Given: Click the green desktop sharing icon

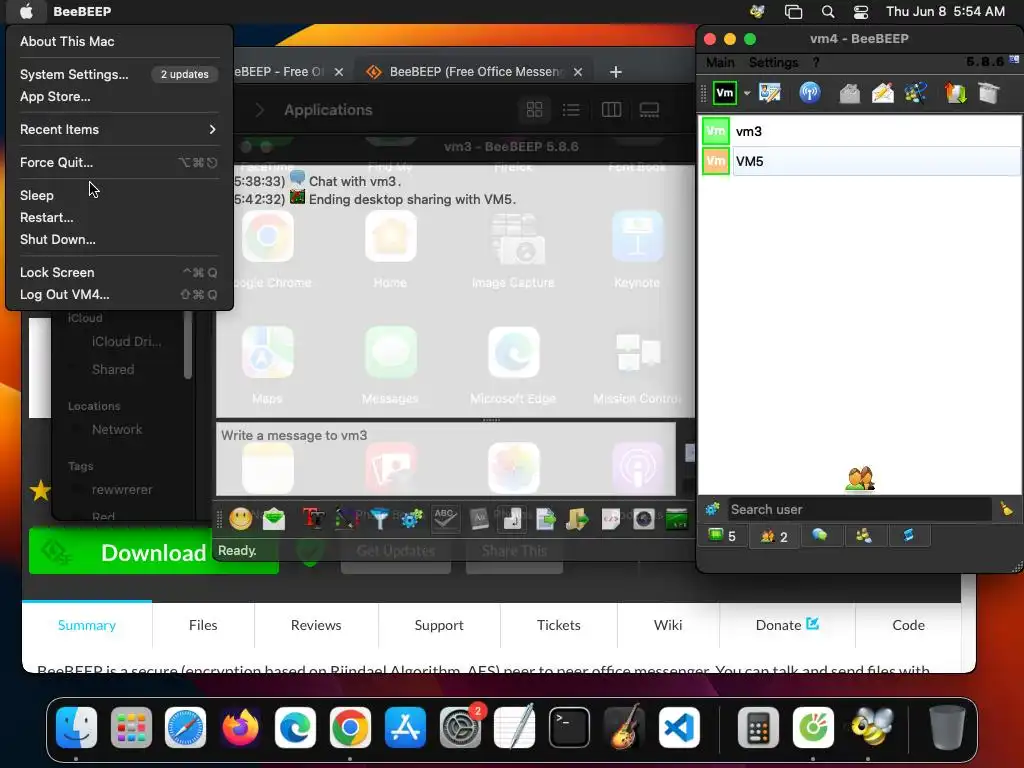Looking at the screenshot, I should pyautogui.click(x=677, y=519).
